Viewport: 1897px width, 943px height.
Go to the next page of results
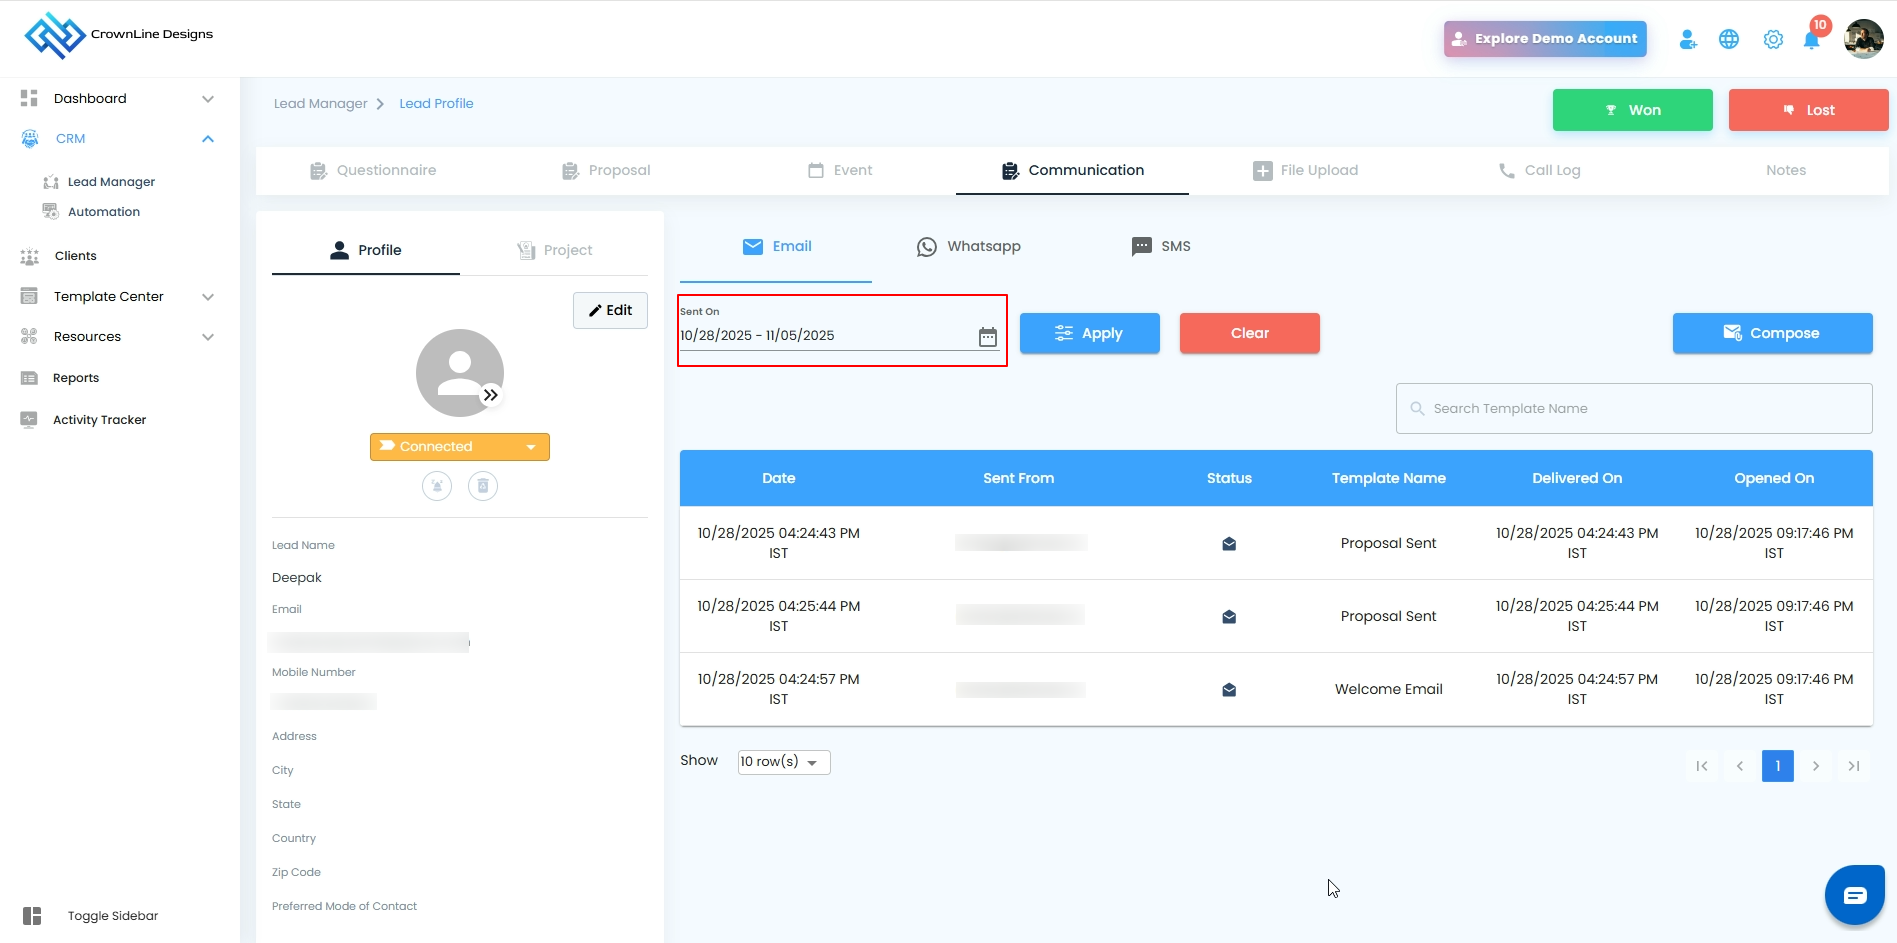[x=1816, y=766]
